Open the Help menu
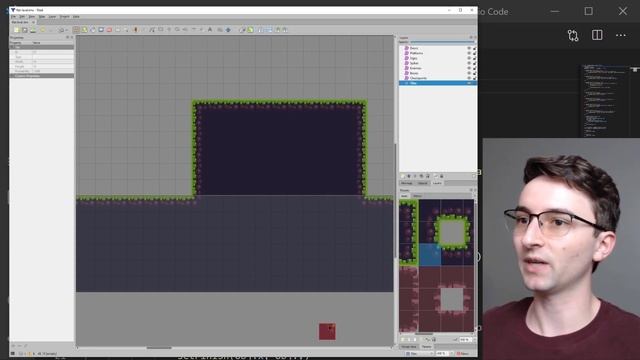This screenshot has width=640, height=360. [76, 17]
